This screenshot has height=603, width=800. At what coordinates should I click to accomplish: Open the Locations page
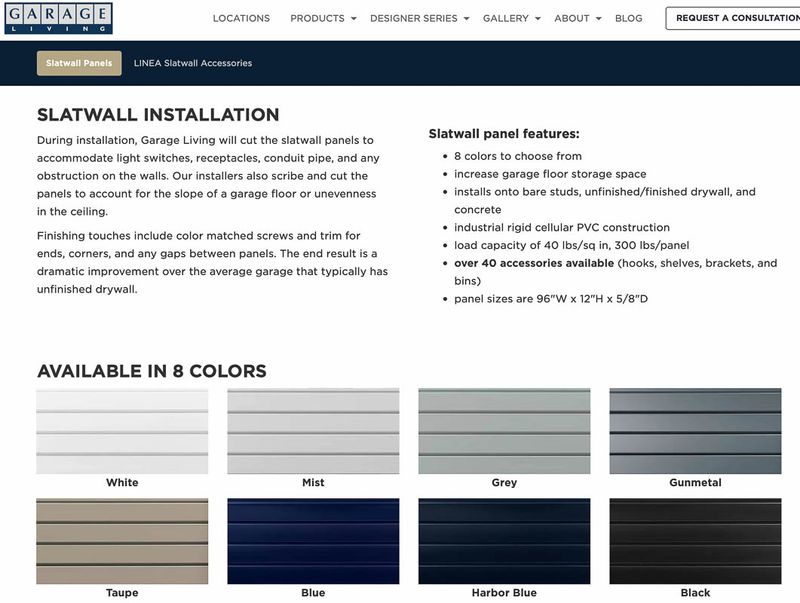coord(241,18)
